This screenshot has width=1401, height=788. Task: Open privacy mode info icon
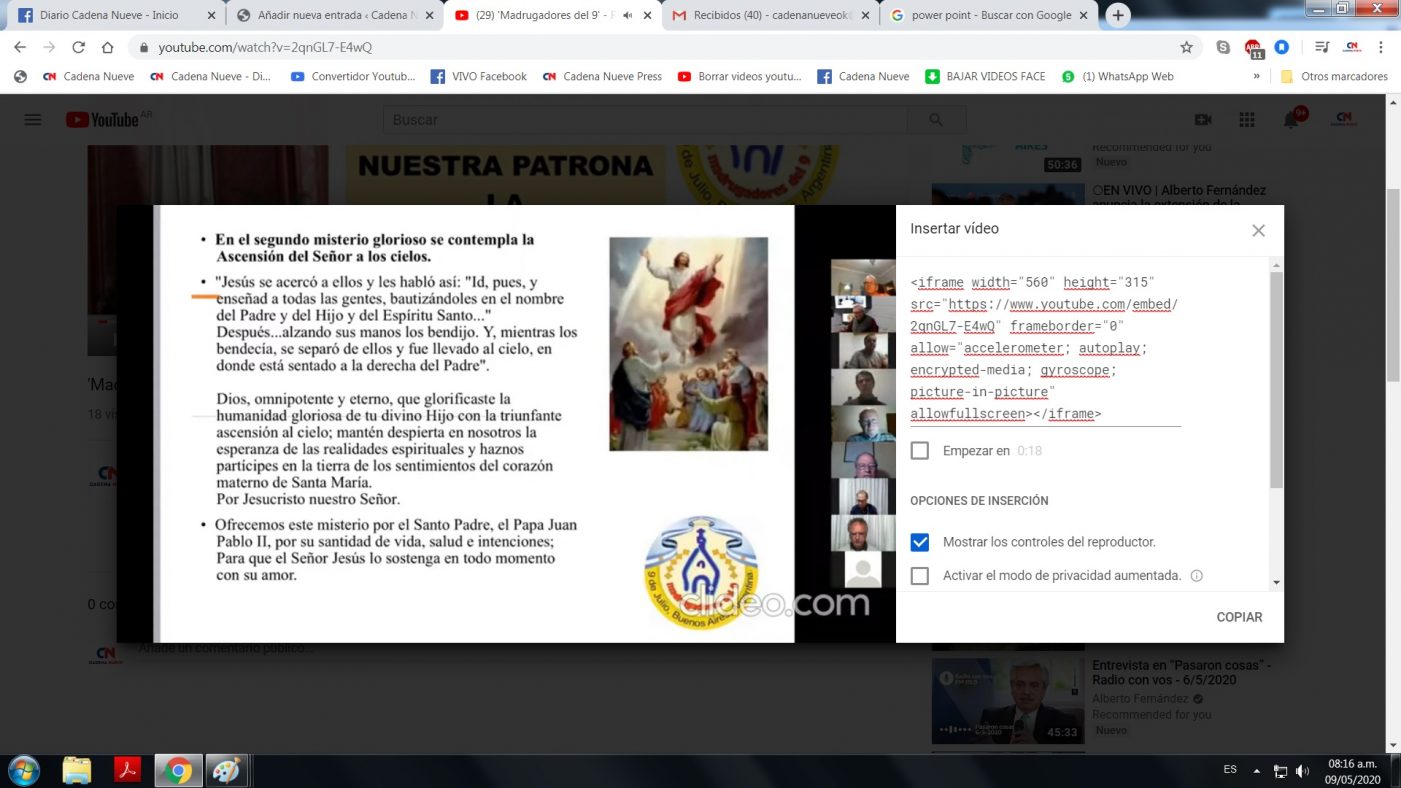[x=1196, y=576]
